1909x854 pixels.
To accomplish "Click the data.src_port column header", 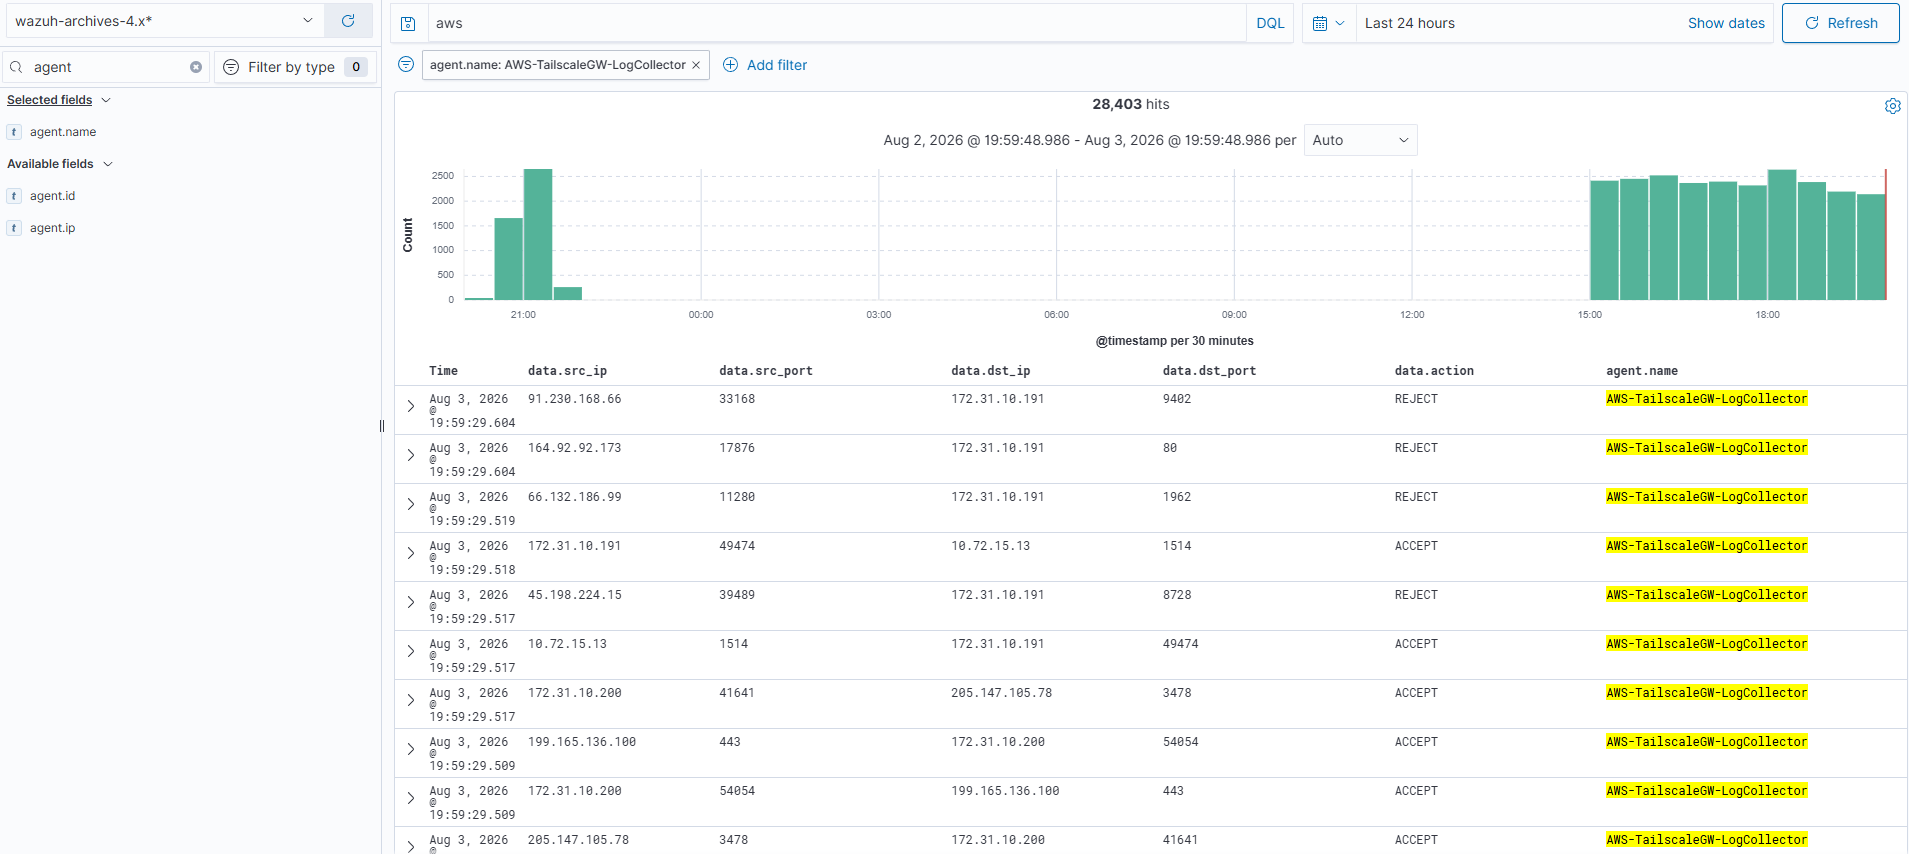I will pyautogui.click(x=765, y=371).
